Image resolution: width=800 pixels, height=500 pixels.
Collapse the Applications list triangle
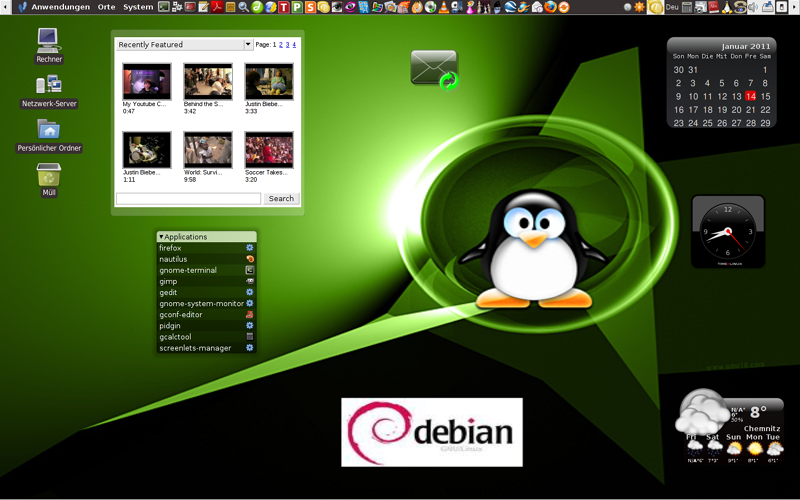tap(161, 237)
